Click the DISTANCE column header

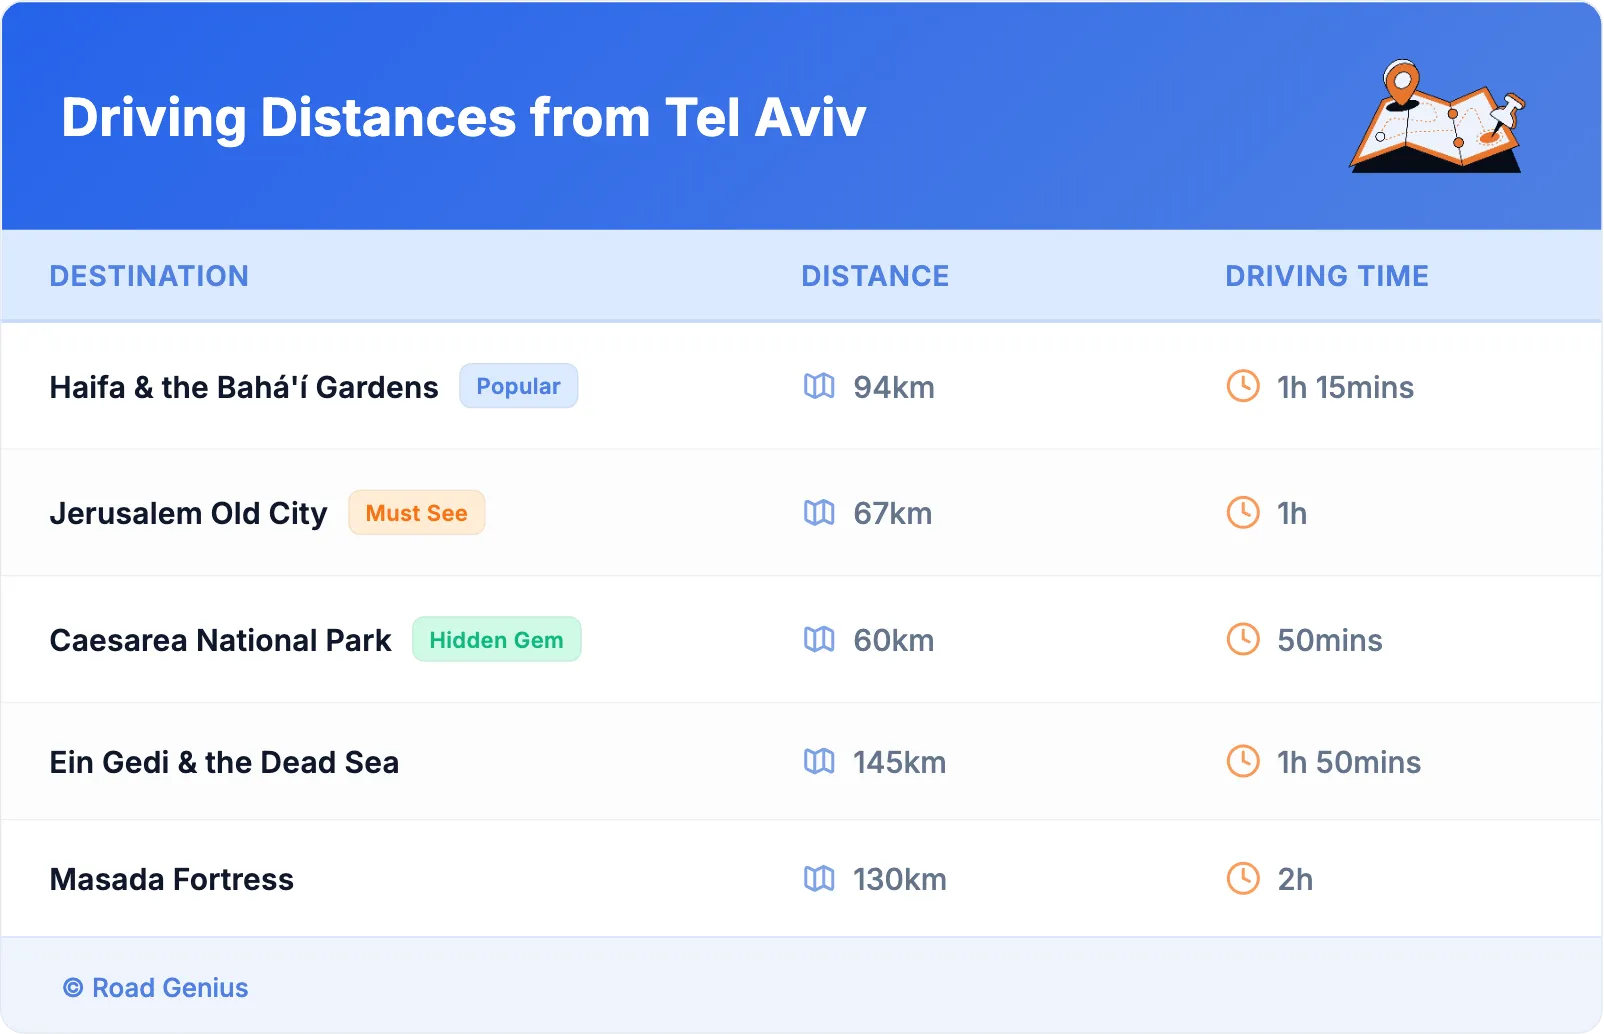tap(875, 276)
